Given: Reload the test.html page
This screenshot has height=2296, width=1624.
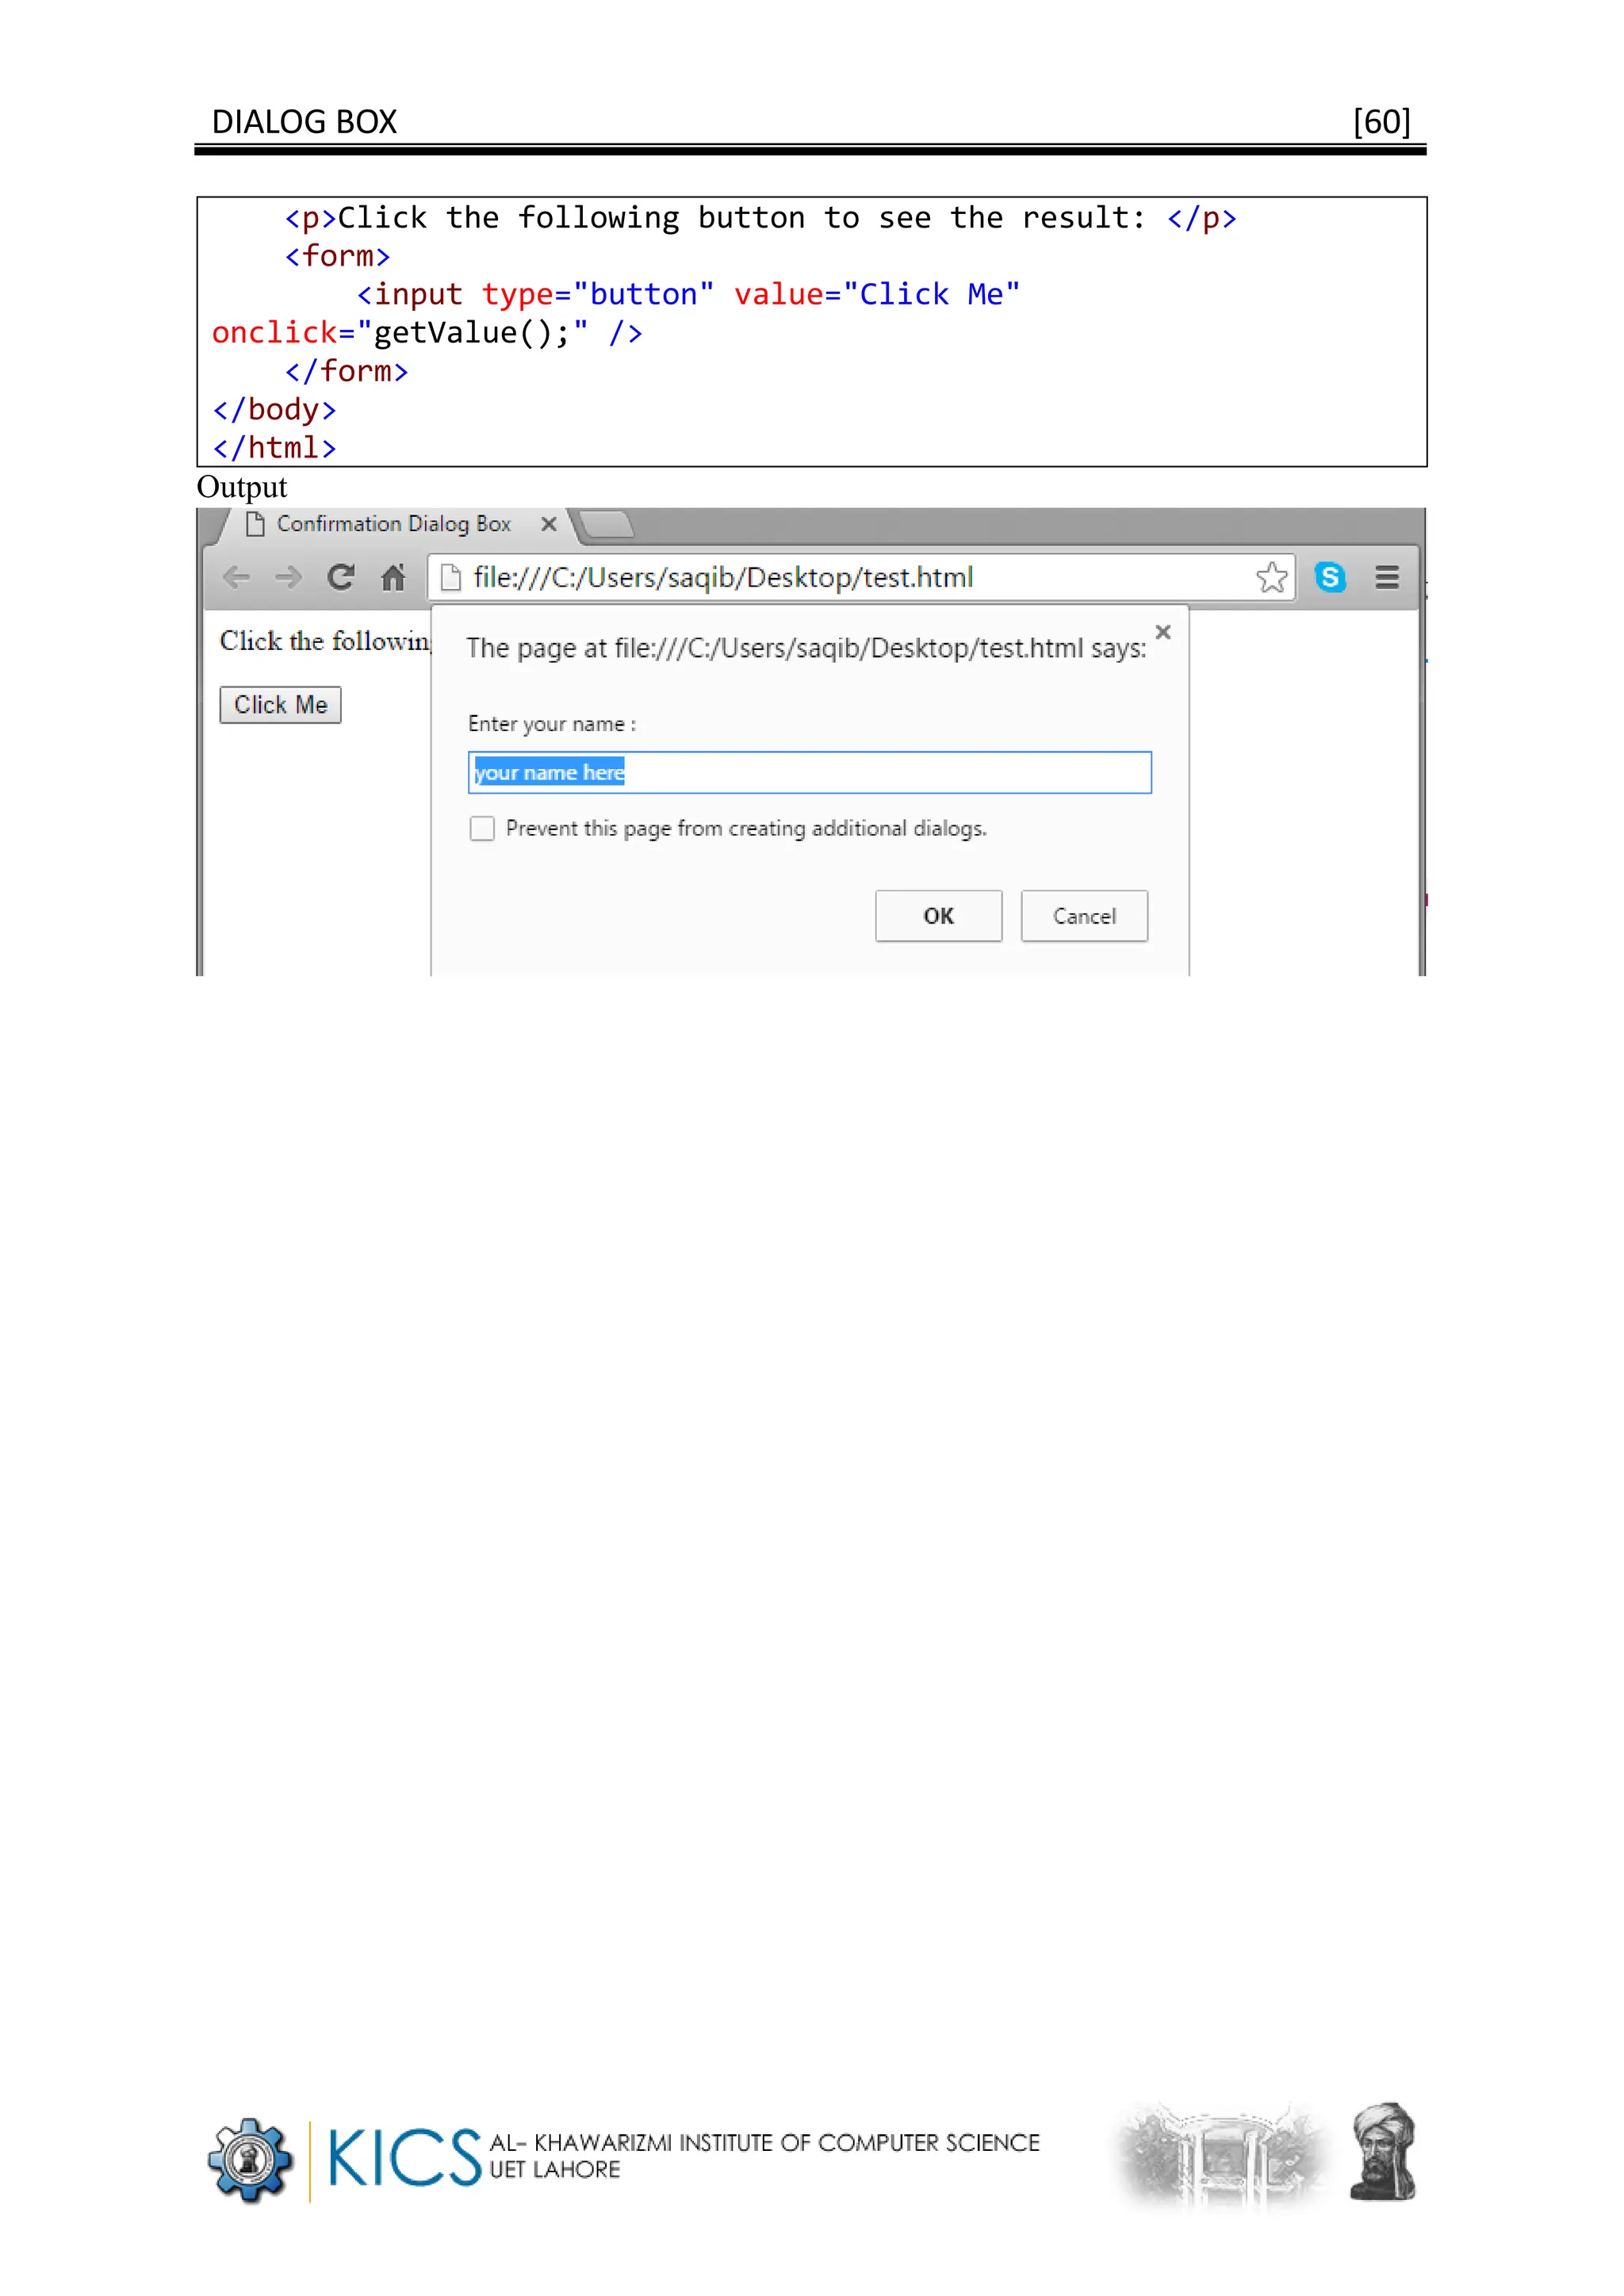Looking at the screenshot, I should click(x=341, y=577).
